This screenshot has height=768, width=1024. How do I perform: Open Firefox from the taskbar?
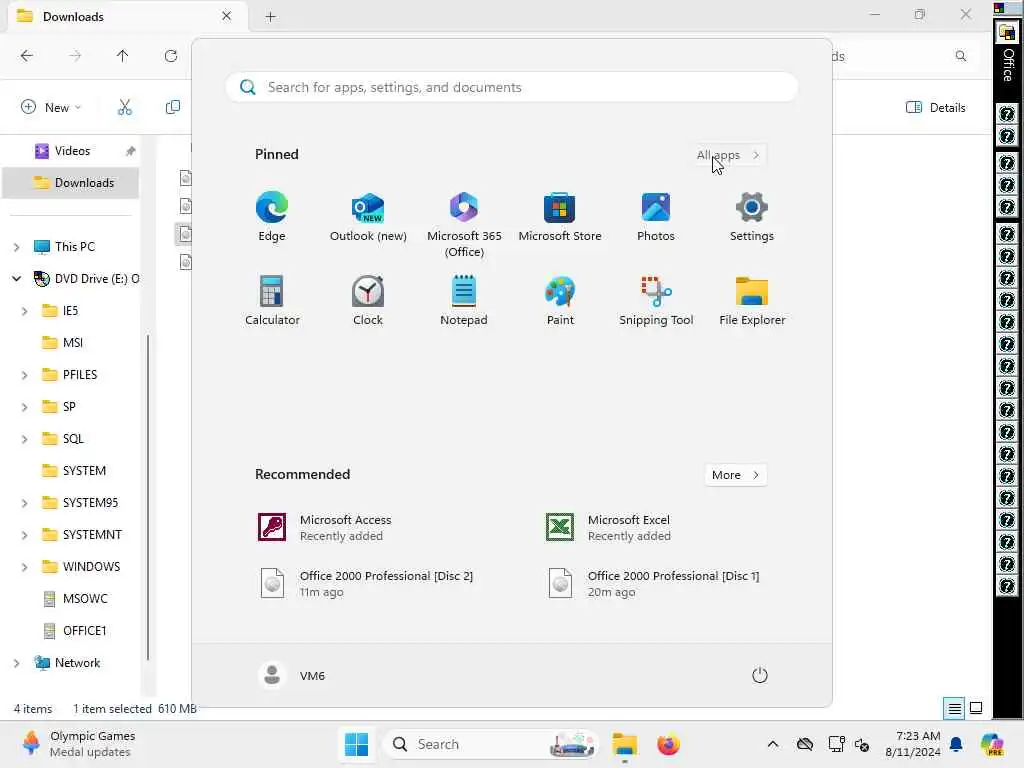668,744
